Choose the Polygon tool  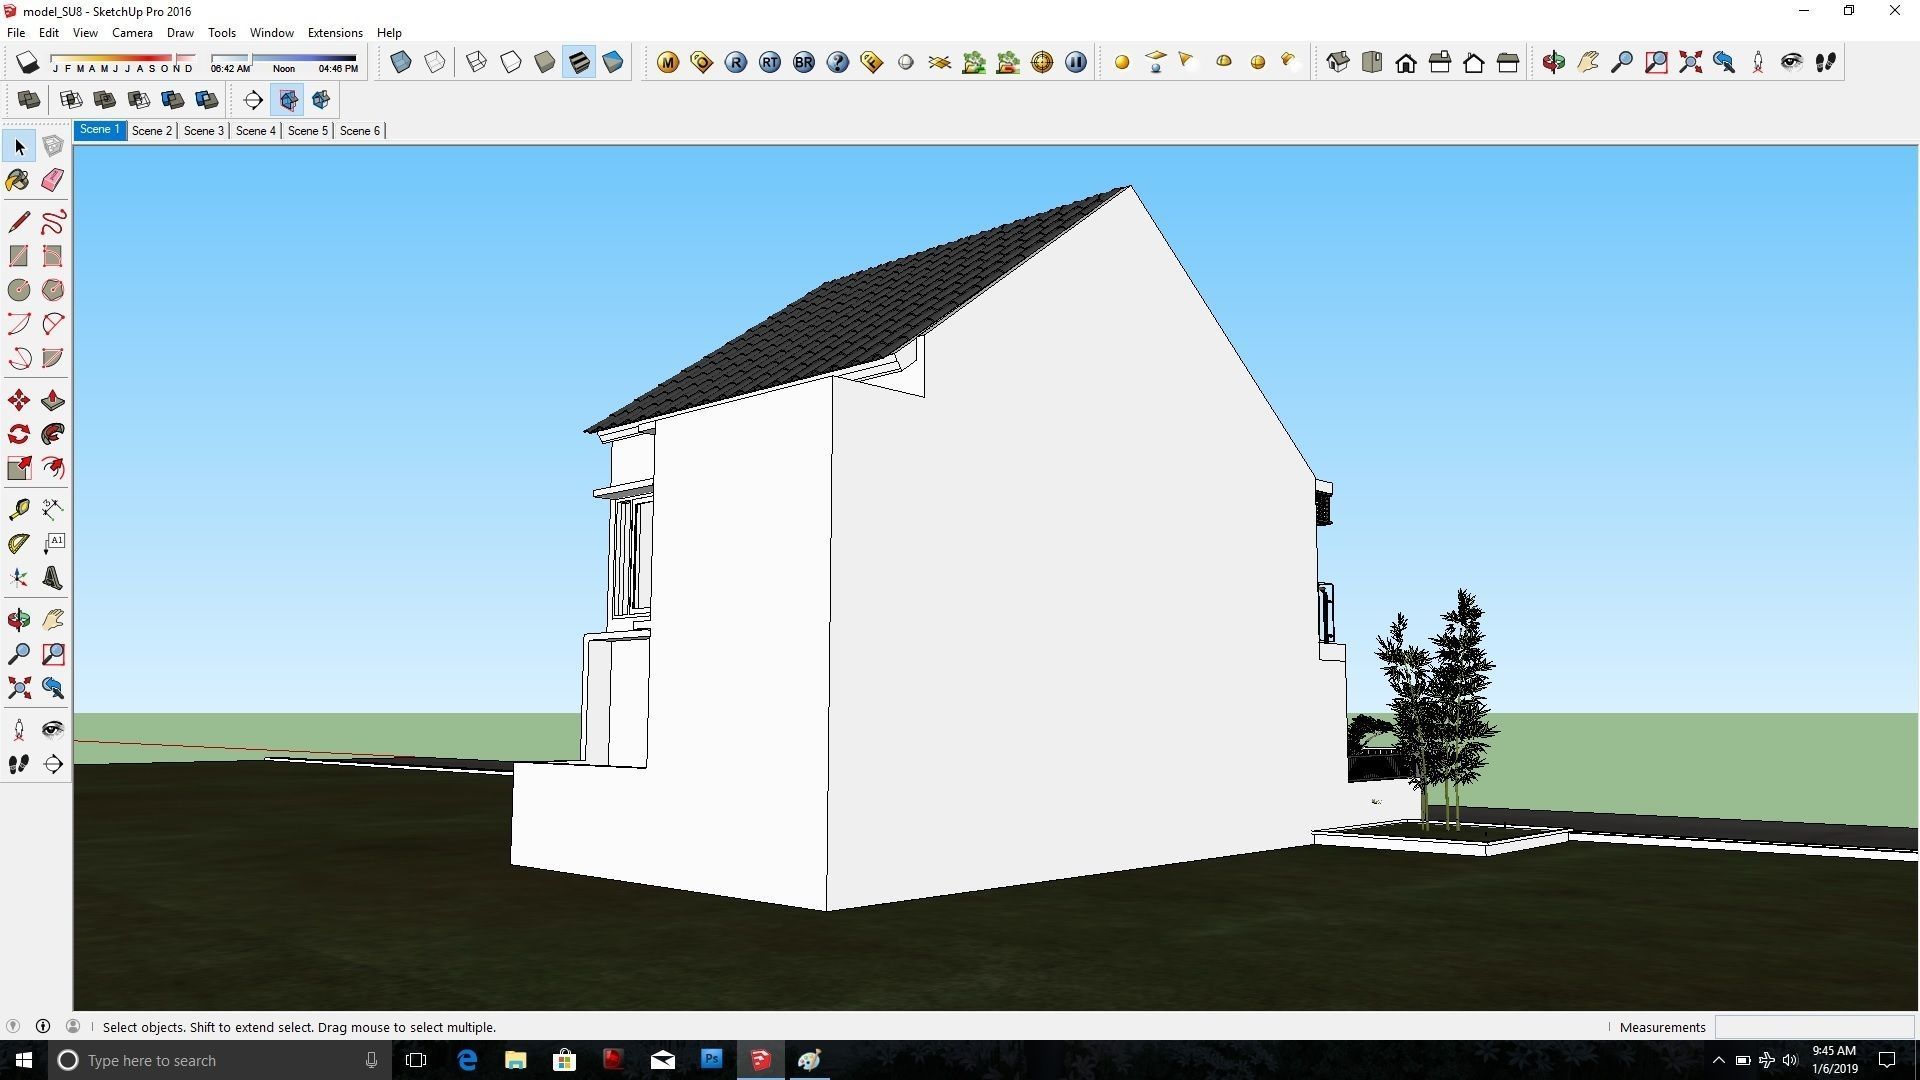tap(53, 290)
